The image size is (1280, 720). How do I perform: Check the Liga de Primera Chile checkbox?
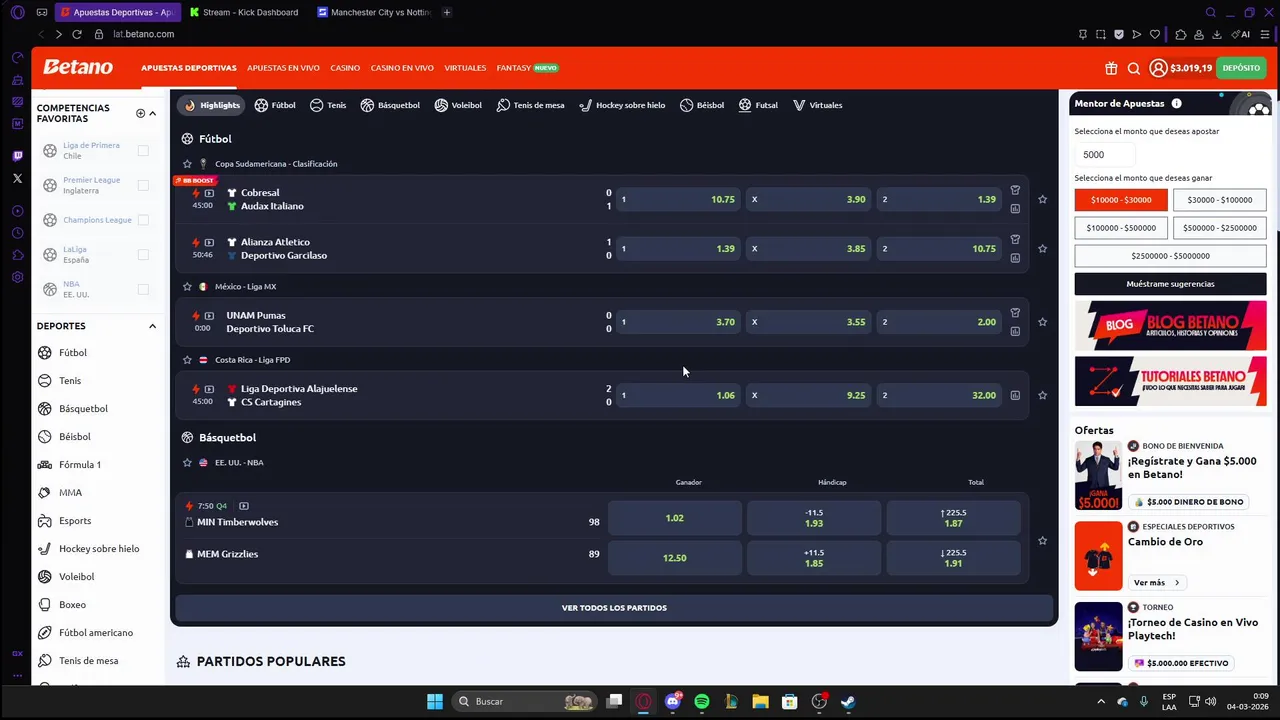coord(143,151)
